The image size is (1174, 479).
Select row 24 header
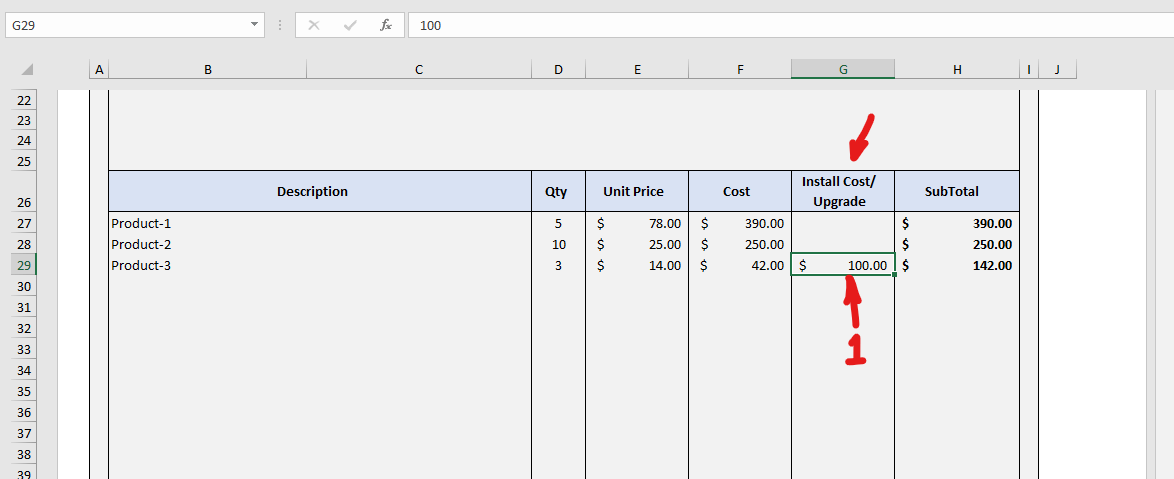click(x=24, y=141)
